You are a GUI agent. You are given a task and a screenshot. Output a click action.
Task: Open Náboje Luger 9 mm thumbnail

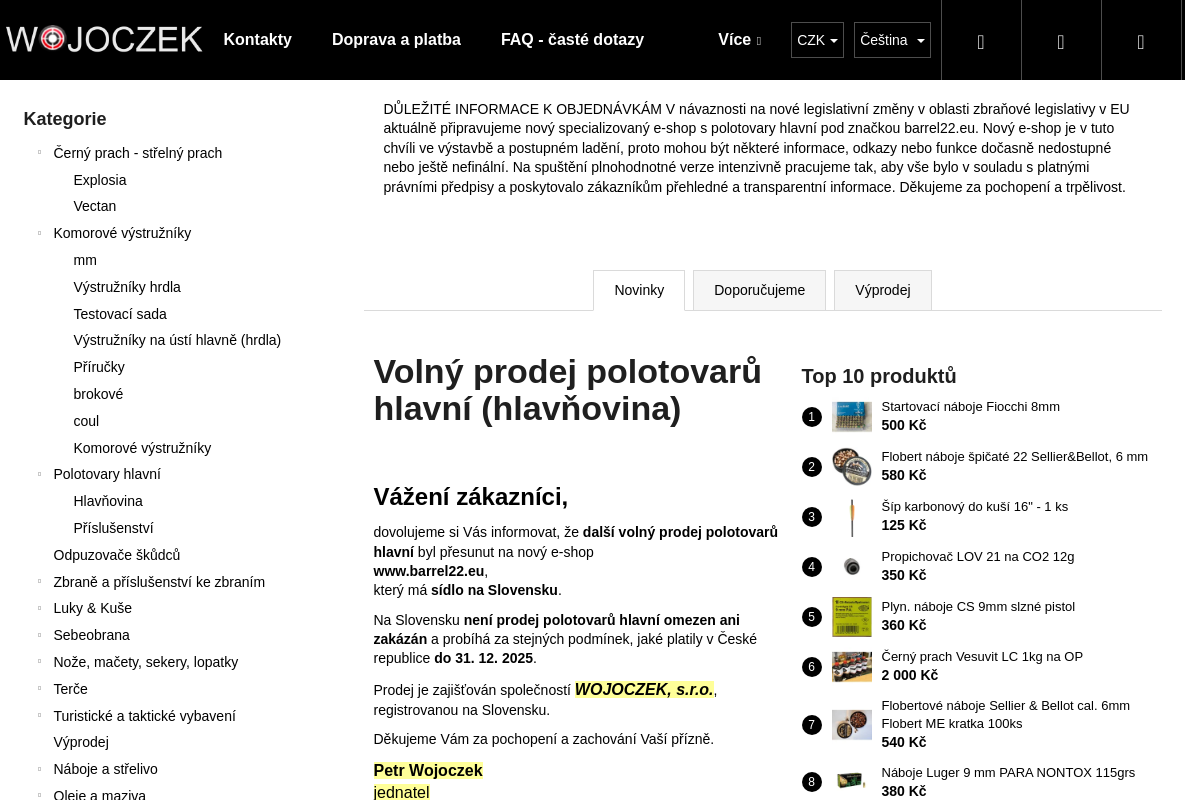coord(852,782)
